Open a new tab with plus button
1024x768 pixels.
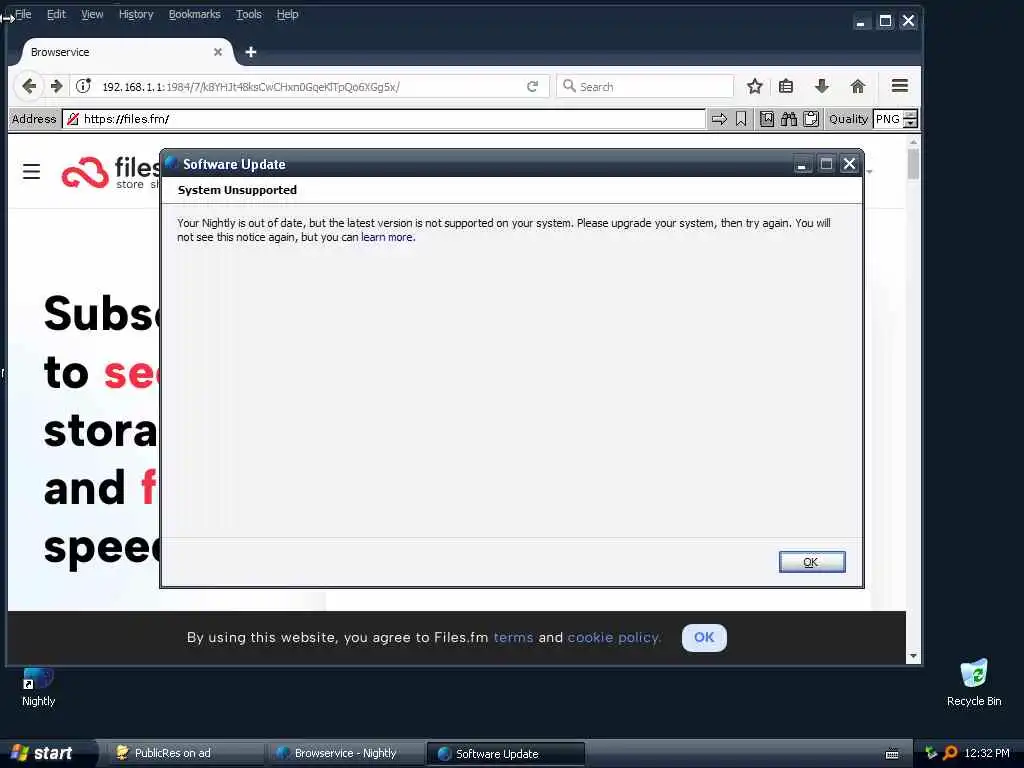click(251, 52)
